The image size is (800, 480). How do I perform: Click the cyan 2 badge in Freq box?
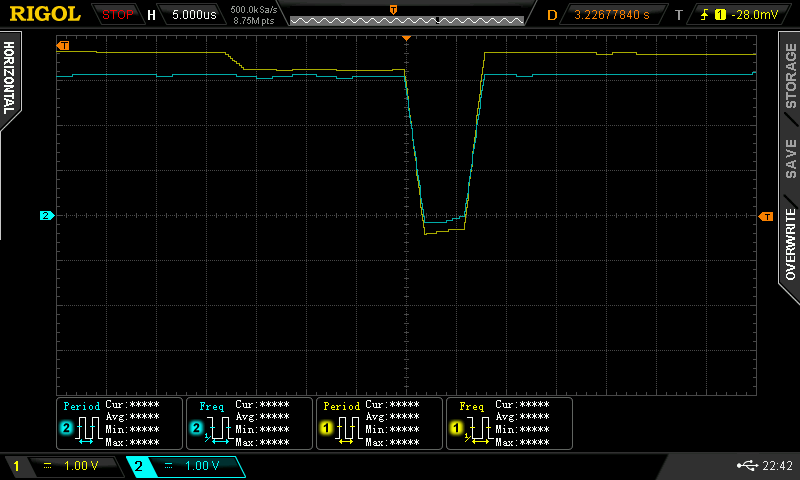pos(196,428)
